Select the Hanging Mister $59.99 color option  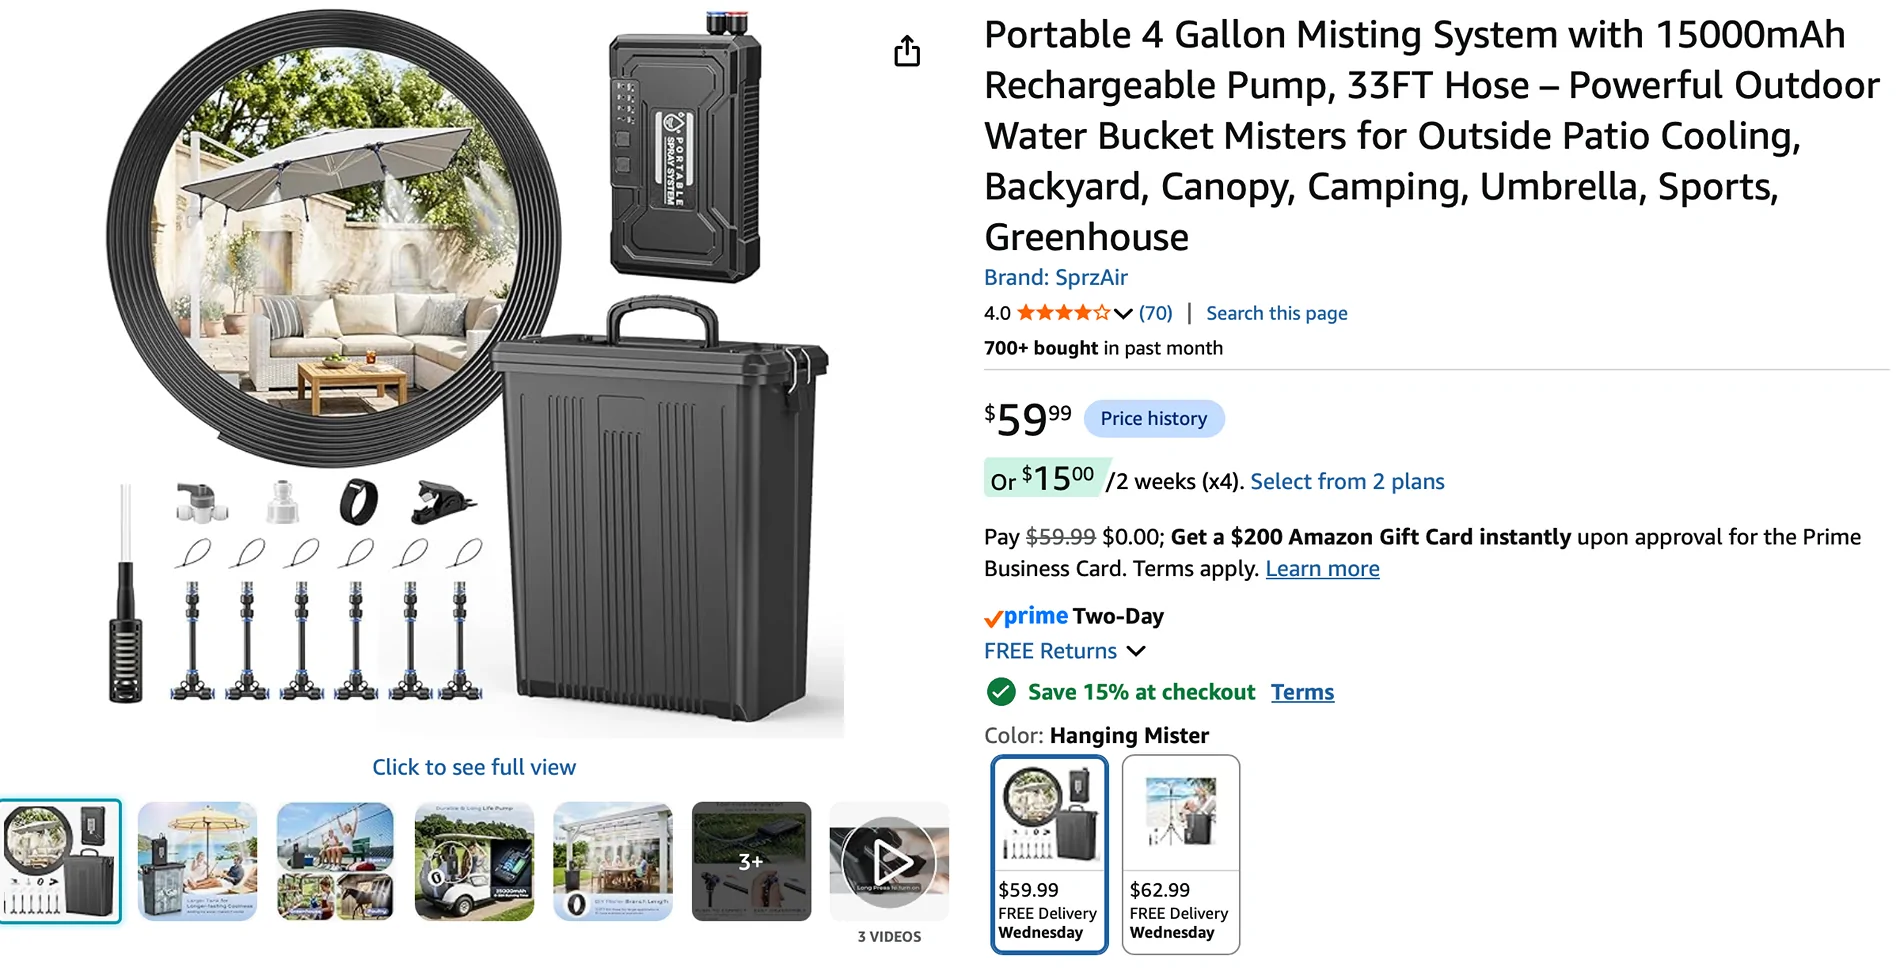[x=1049, y=855]
